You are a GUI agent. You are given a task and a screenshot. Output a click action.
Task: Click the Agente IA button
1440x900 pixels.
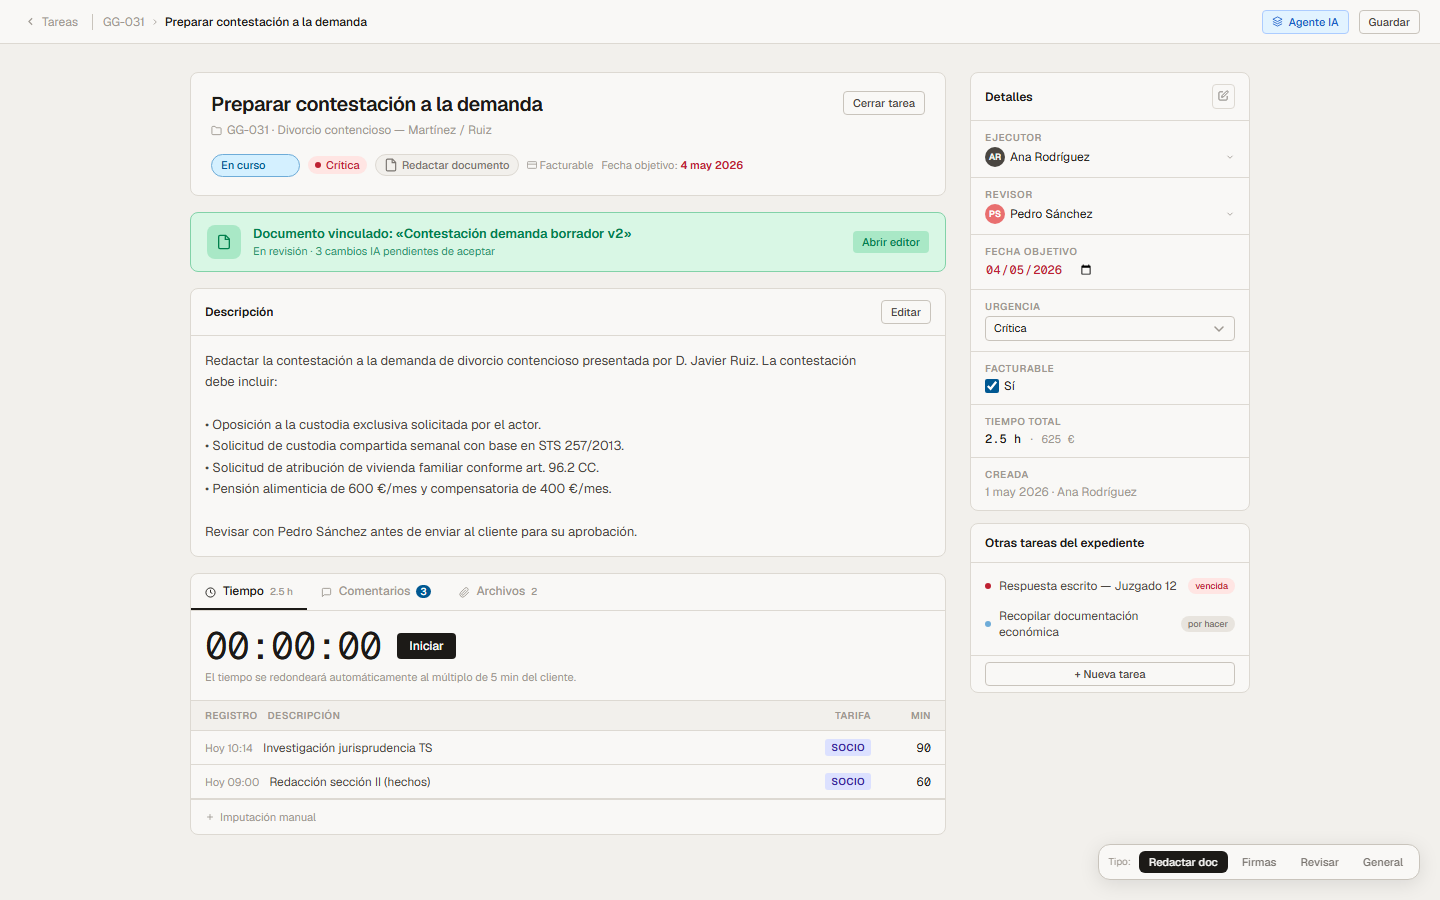point(1305,22)
